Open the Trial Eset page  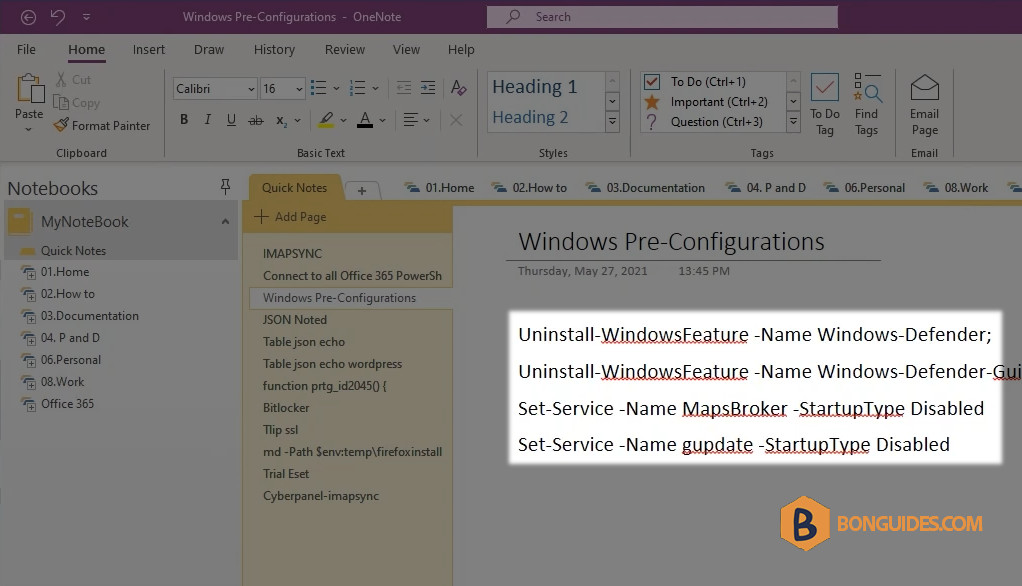[x=286, y=474]
